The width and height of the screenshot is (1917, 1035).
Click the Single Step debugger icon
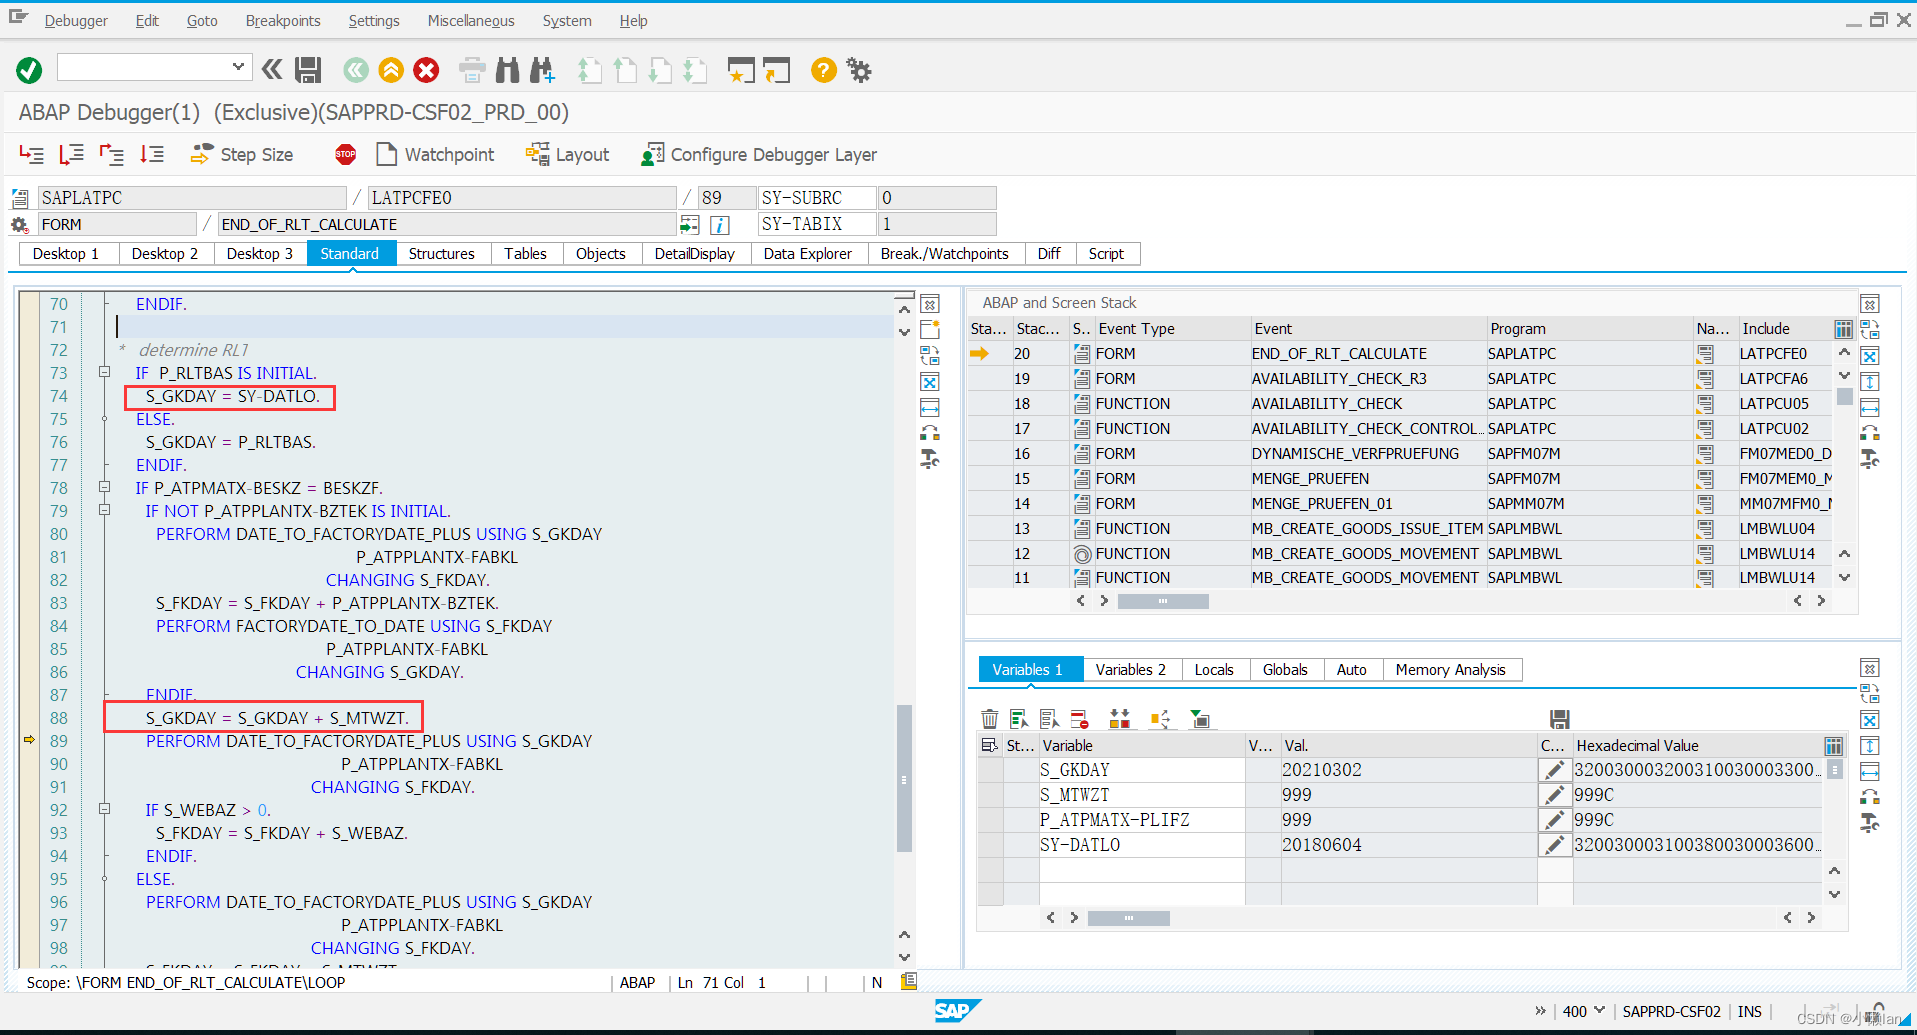coord(32,155)
